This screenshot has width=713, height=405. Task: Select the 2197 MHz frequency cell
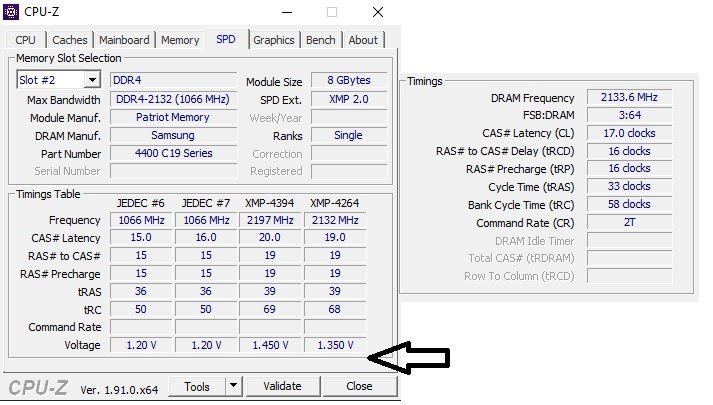[270, 220]
